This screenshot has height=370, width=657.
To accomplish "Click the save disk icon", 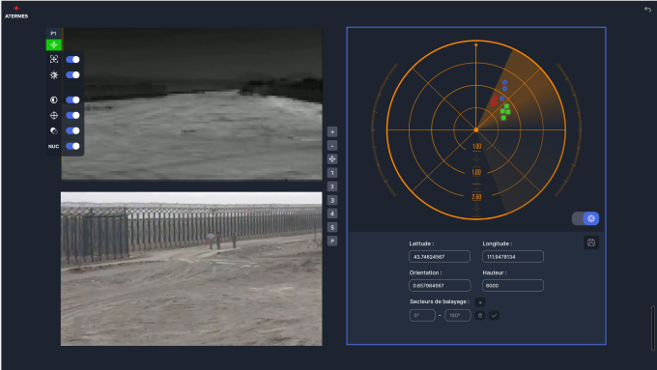I will (591, 243).
